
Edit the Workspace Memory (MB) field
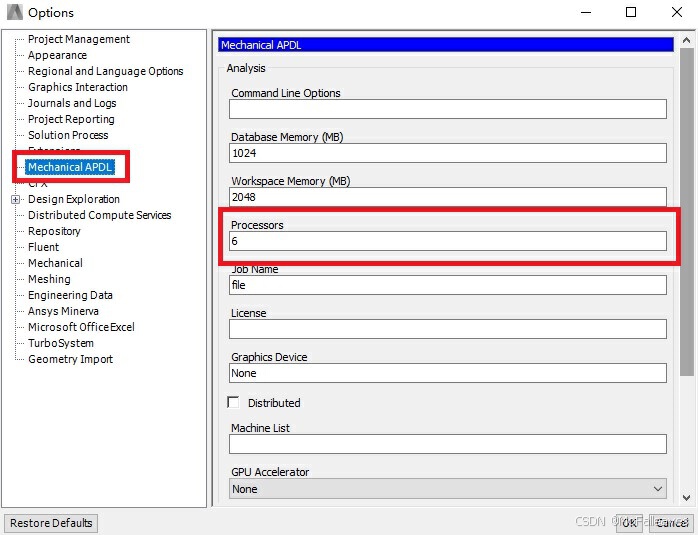(x=448, y=197)
